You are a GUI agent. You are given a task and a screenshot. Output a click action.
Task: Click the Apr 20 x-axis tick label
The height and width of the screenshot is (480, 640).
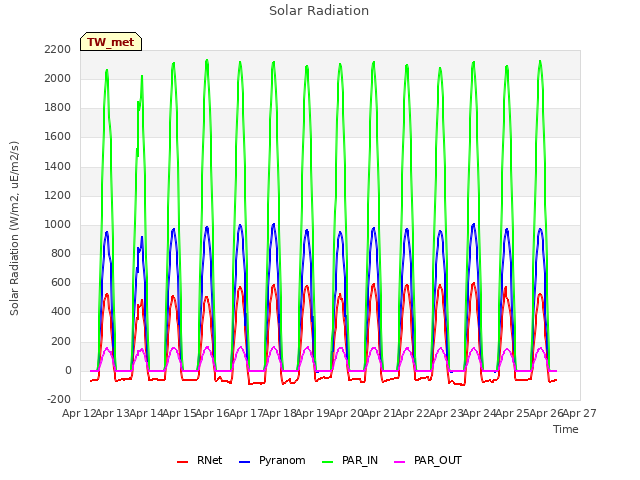pos(346,413)
